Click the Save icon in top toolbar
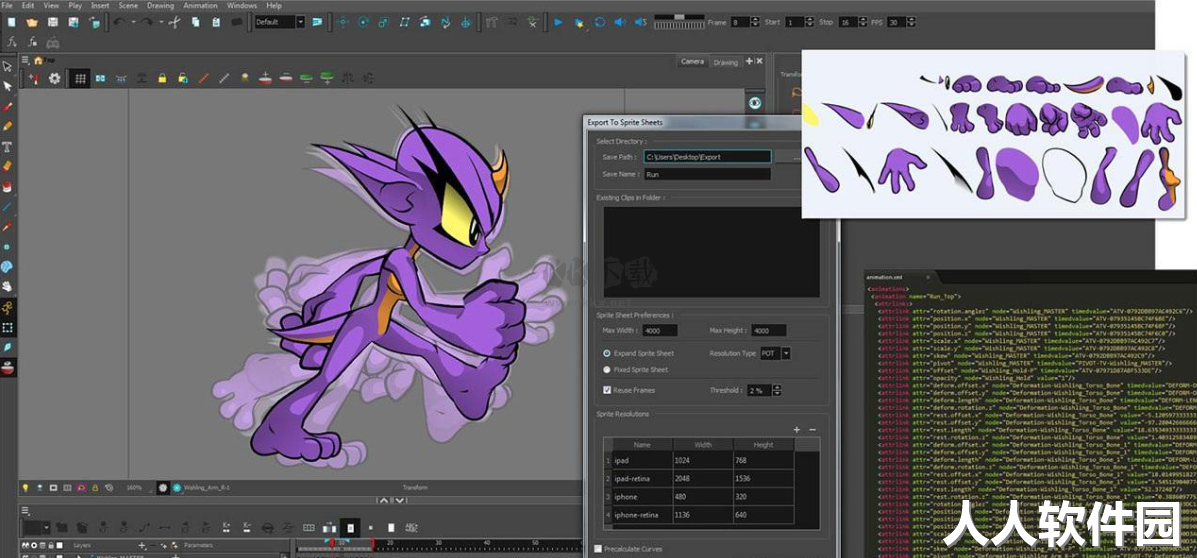 (x=53, y=22)
